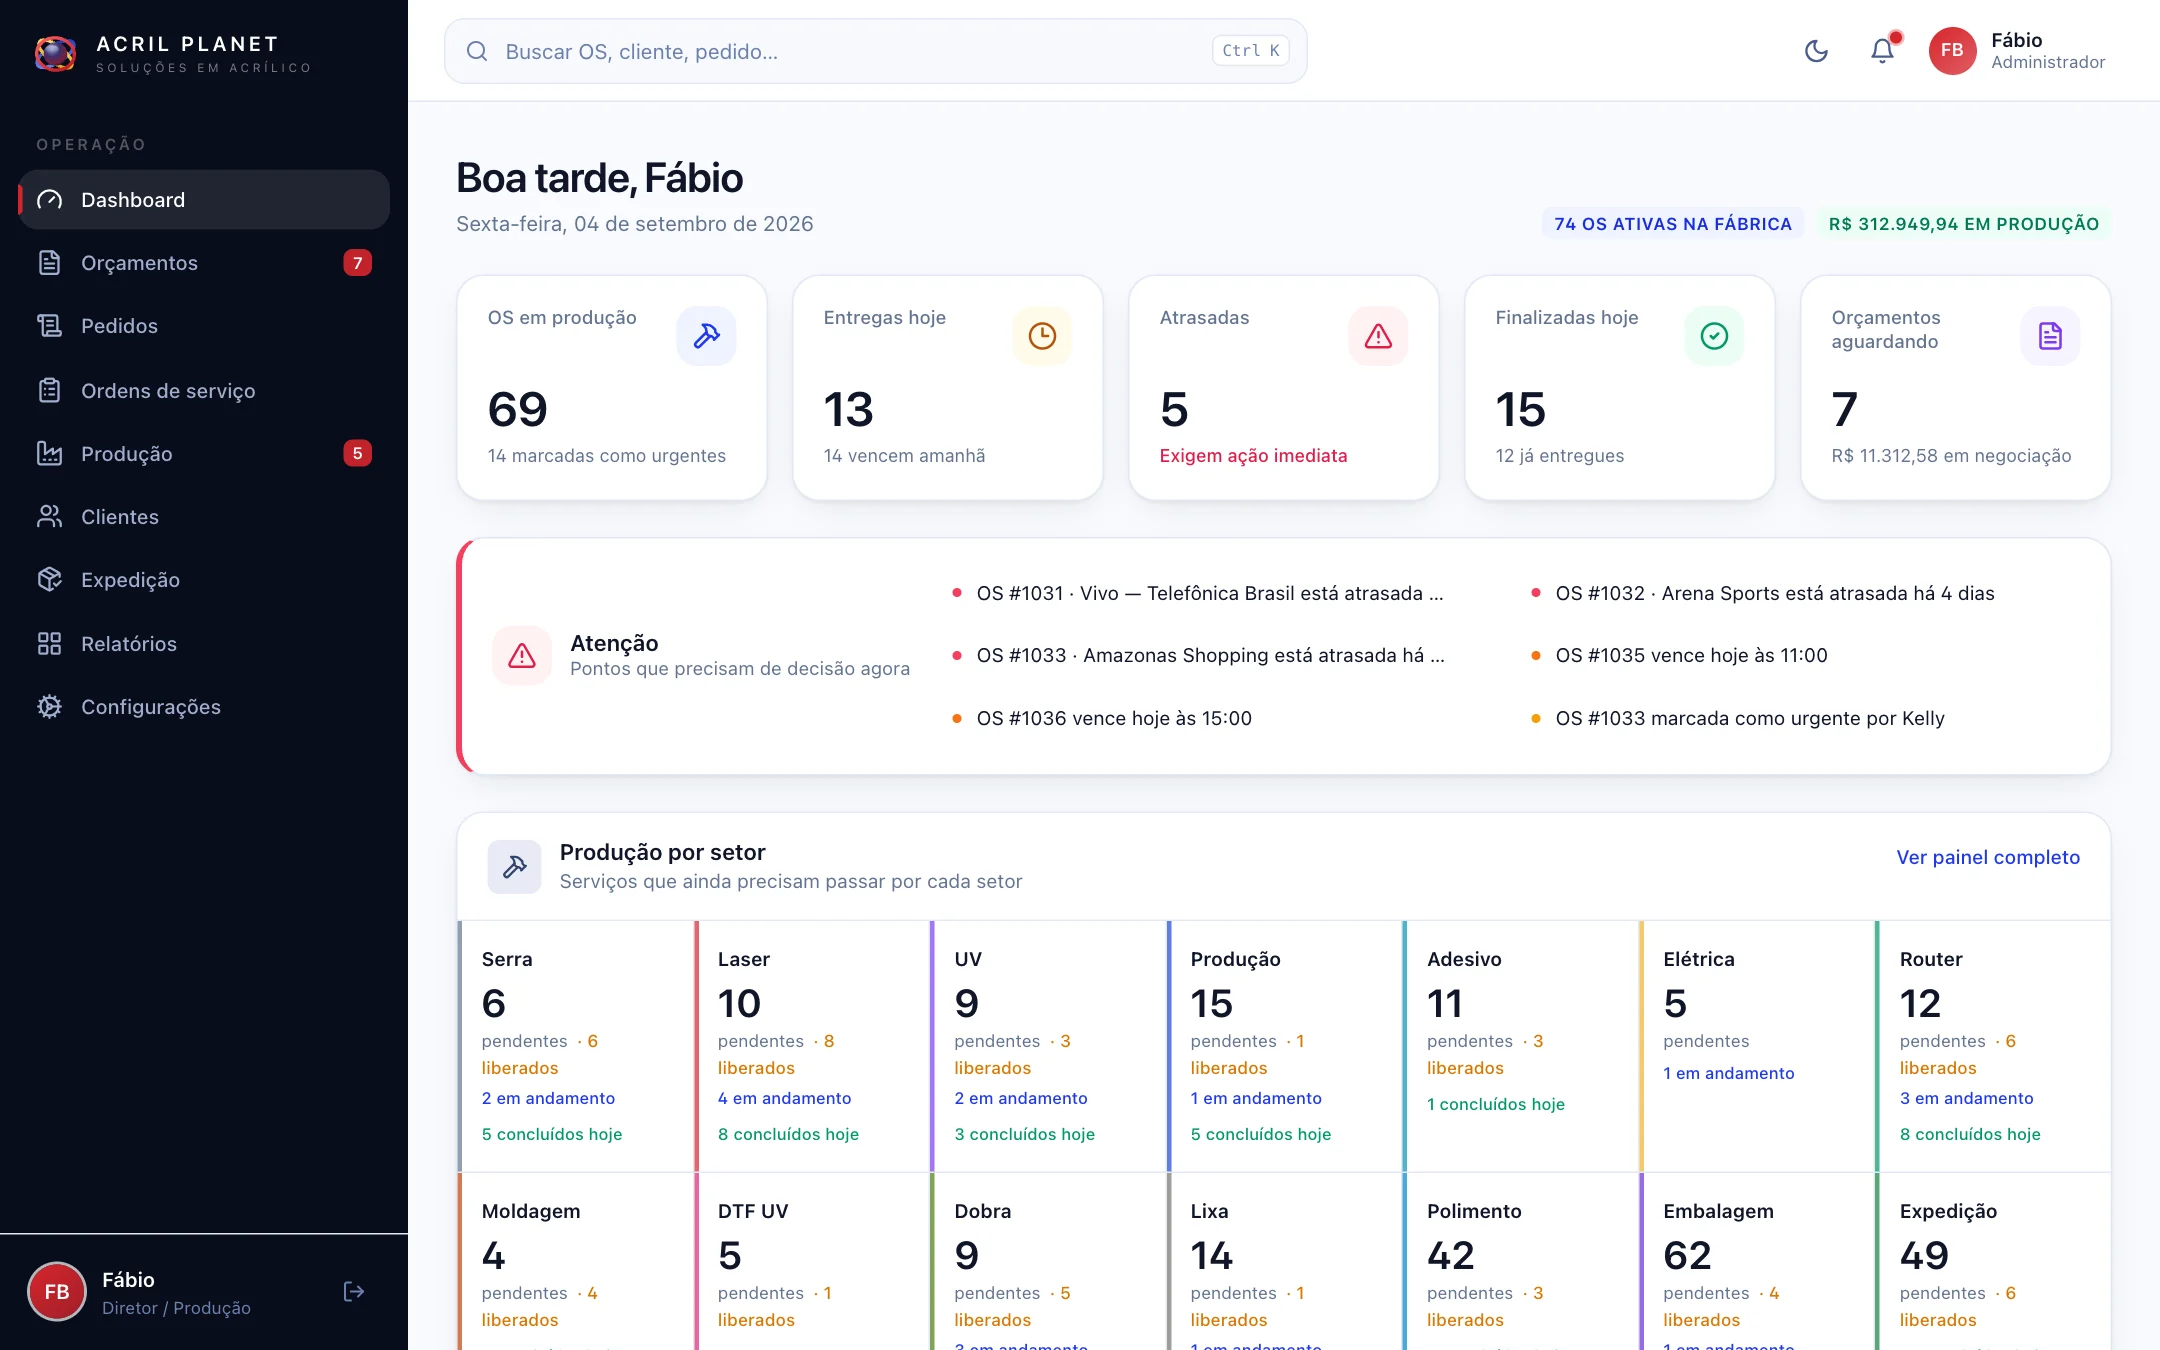Screen dimensions: 2160x1350
Task: Click the red 7 badge on Orçamentos
Action: [x=357, y=263]
